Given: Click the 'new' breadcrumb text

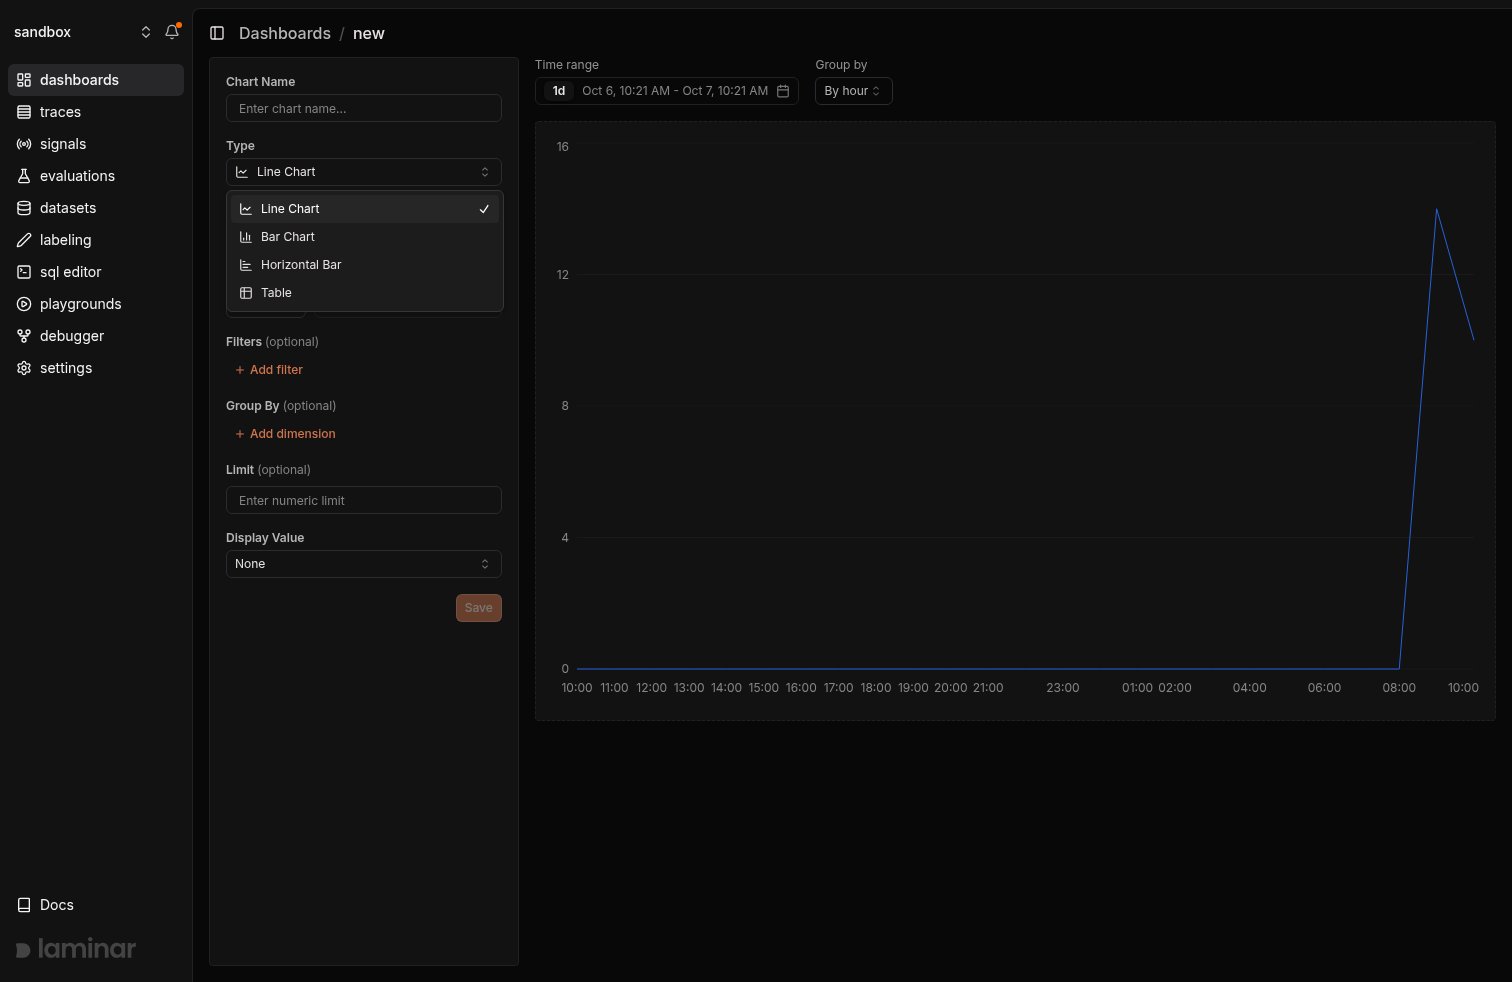Looking at the screenshot, I should click(369, 33).
